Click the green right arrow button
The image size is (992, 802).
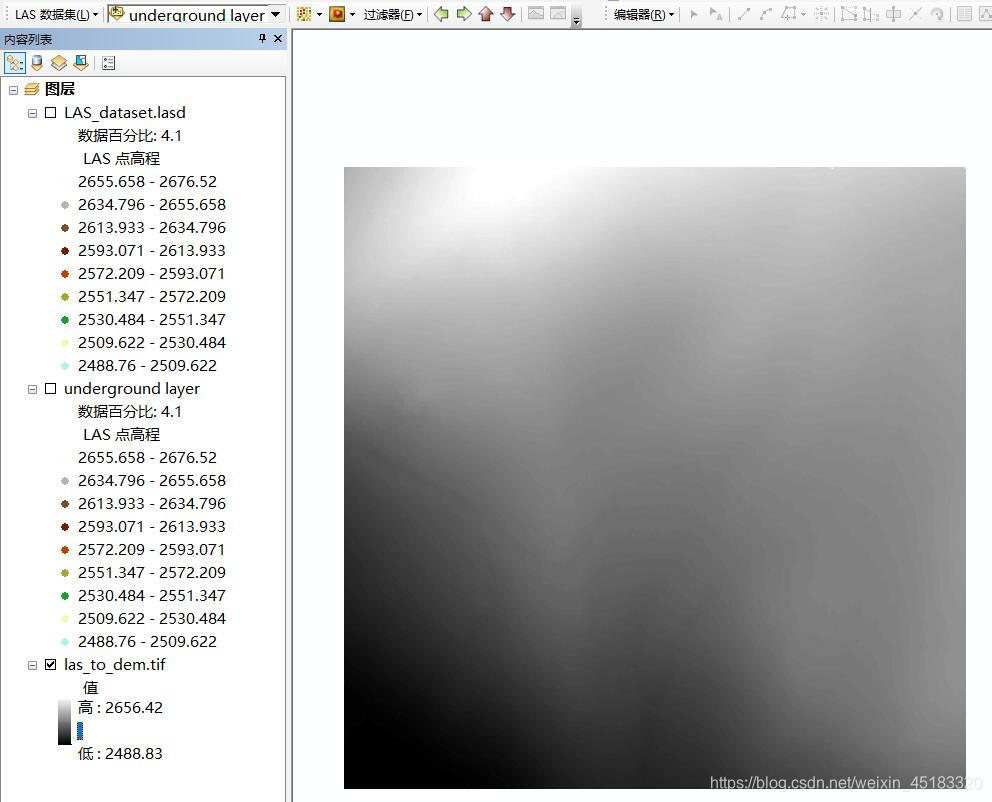tap(464, 14)
